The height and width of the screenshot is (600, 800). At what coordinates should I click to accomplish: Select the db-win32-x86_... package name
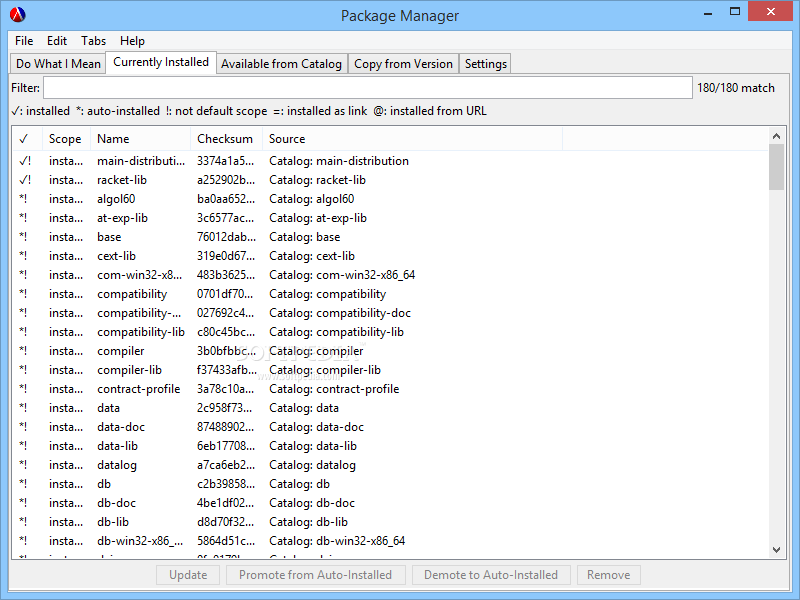pyautogui.click(x=140, y=541)
